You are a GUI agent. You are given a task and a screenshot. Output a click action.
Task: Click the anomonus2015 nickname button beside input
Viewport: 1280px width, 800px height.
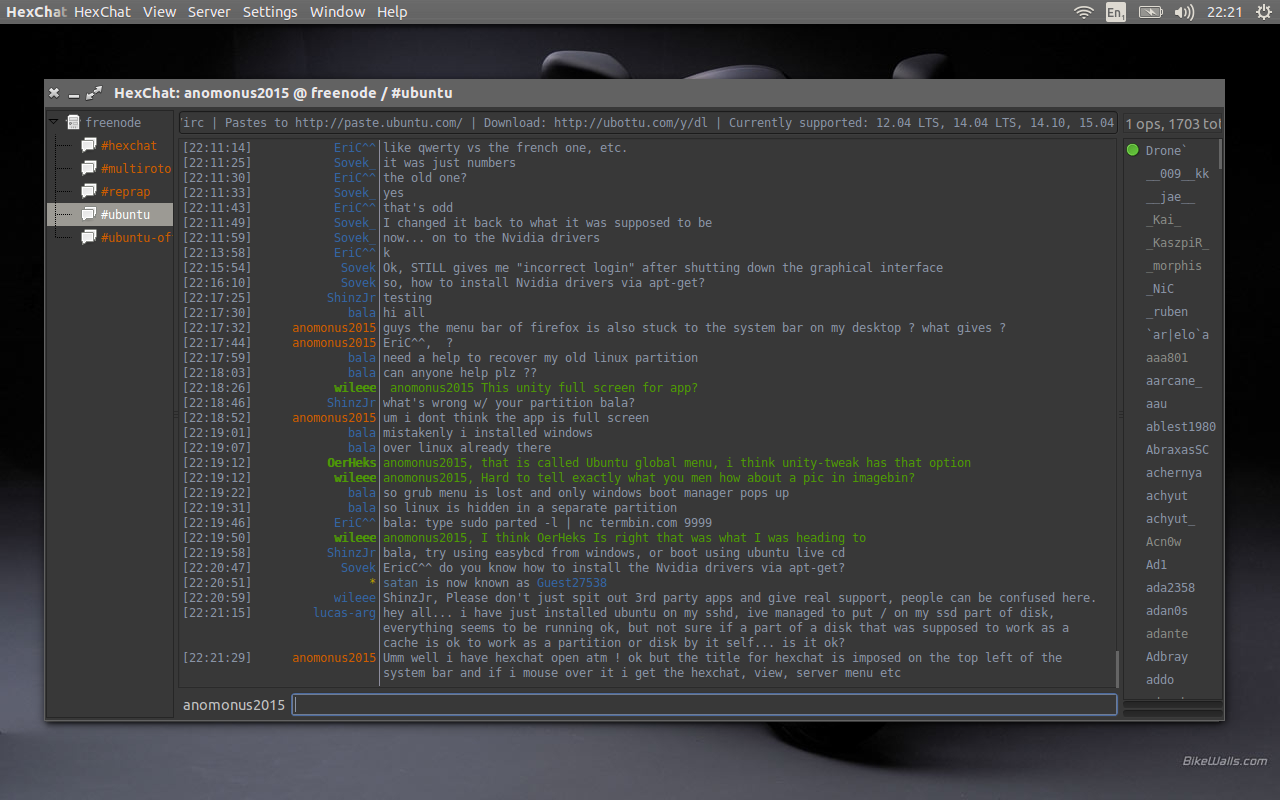[234, 705]
